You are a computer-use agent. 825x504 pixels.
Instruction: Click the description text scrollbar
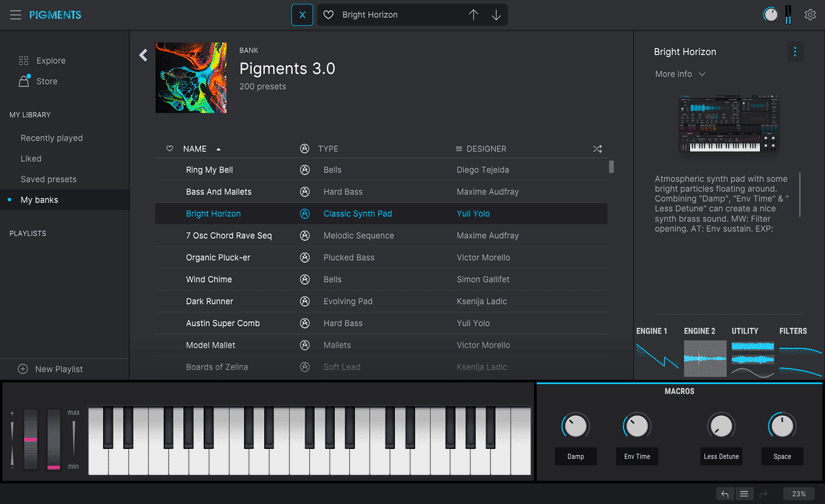[x=800, y=194]
